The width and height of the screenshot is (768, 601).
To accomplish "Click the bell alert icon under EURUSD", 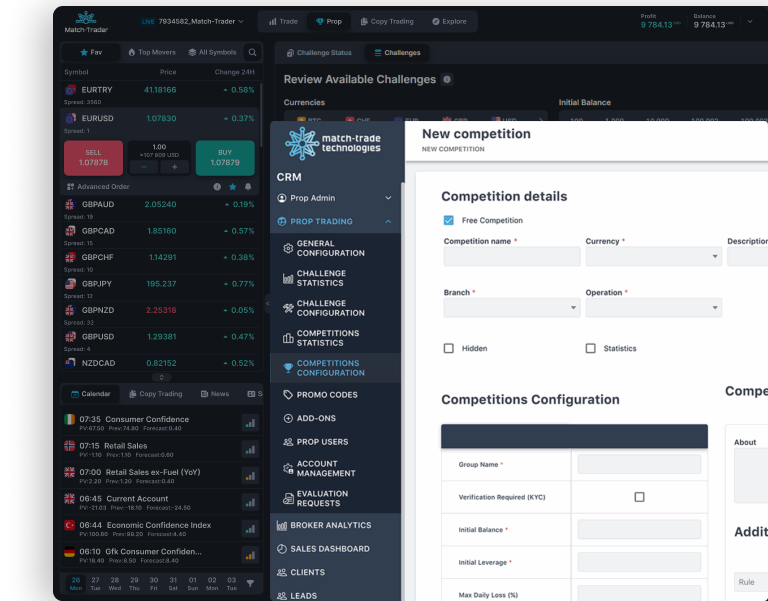I will point(248,186).
